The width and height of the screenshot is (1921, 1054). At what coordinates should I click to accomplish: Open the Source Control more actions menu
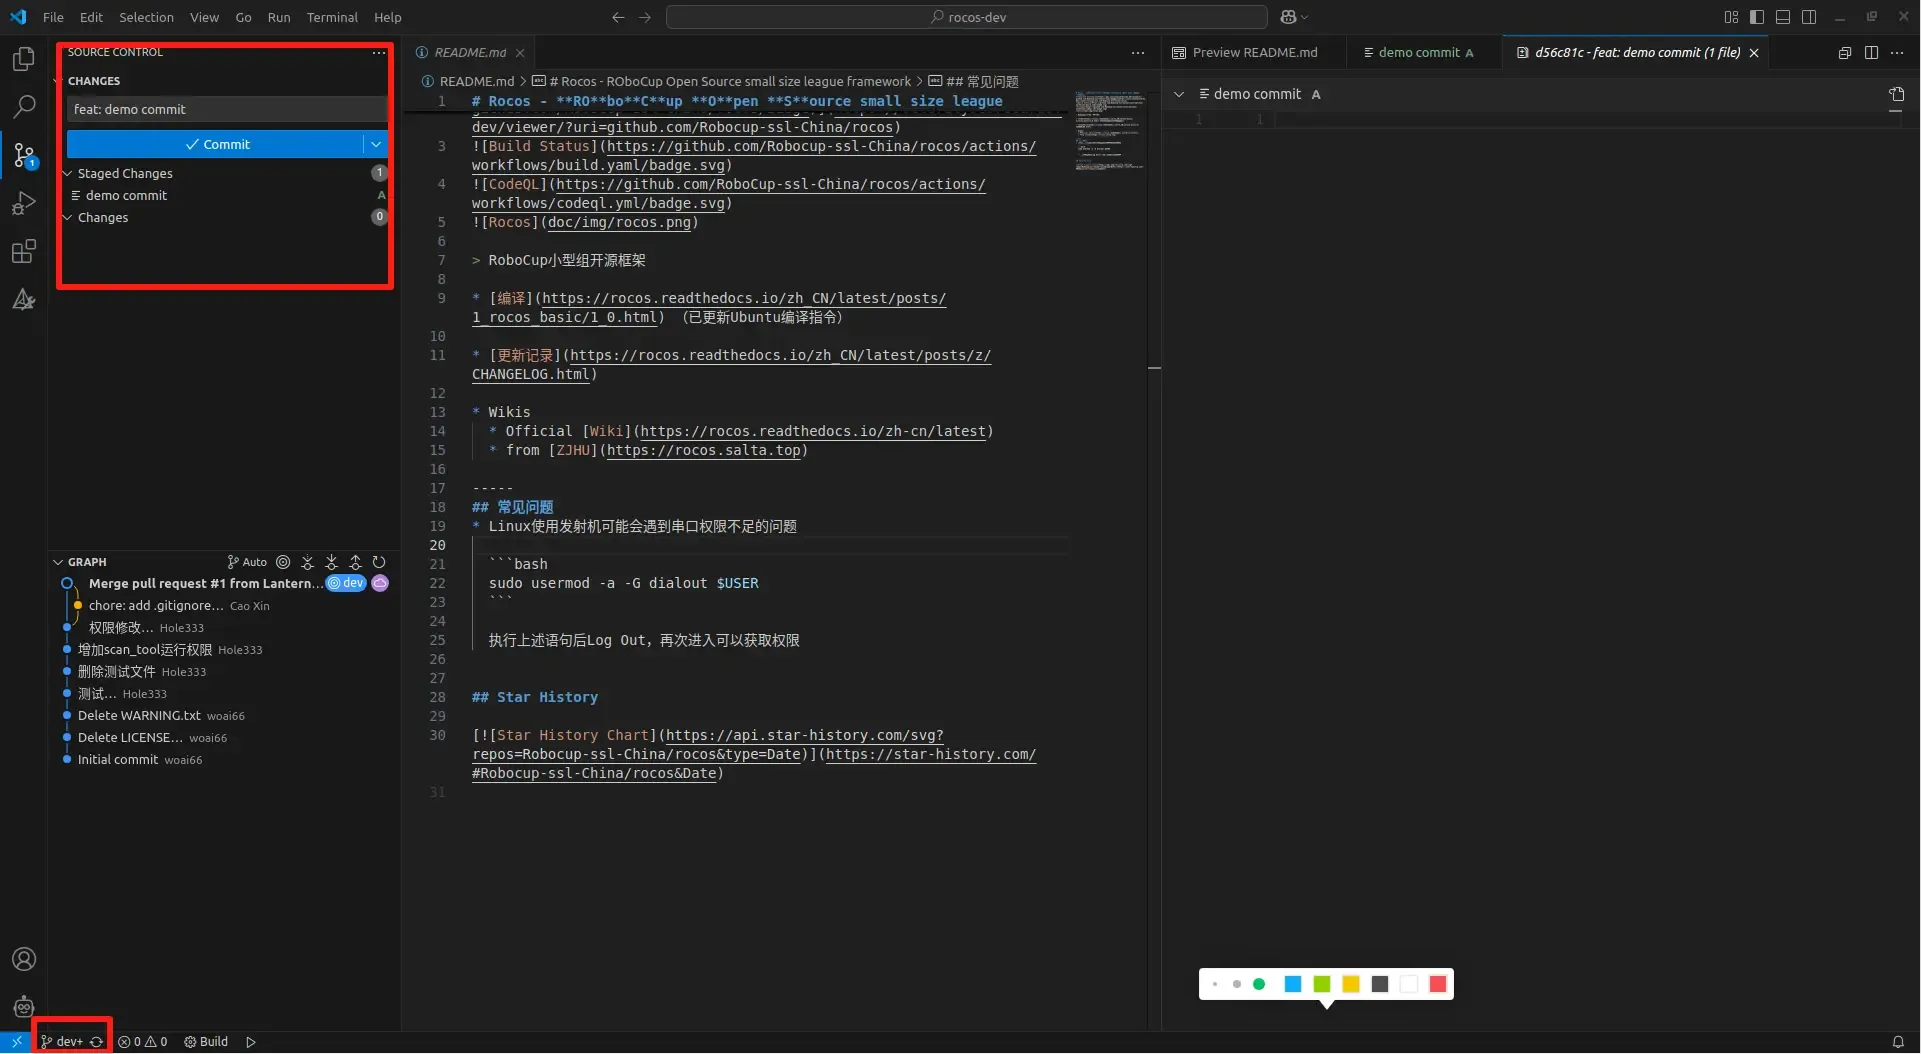point(378,52)
